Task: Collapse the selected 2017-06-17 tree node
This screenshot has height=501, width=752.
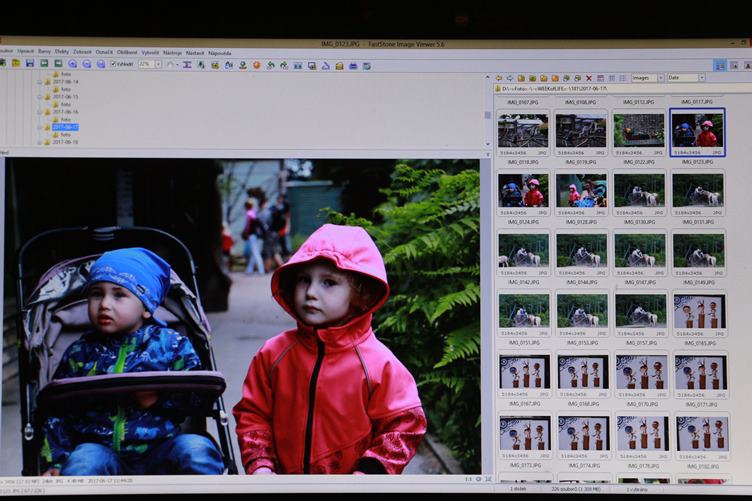Action: [40, 128]
